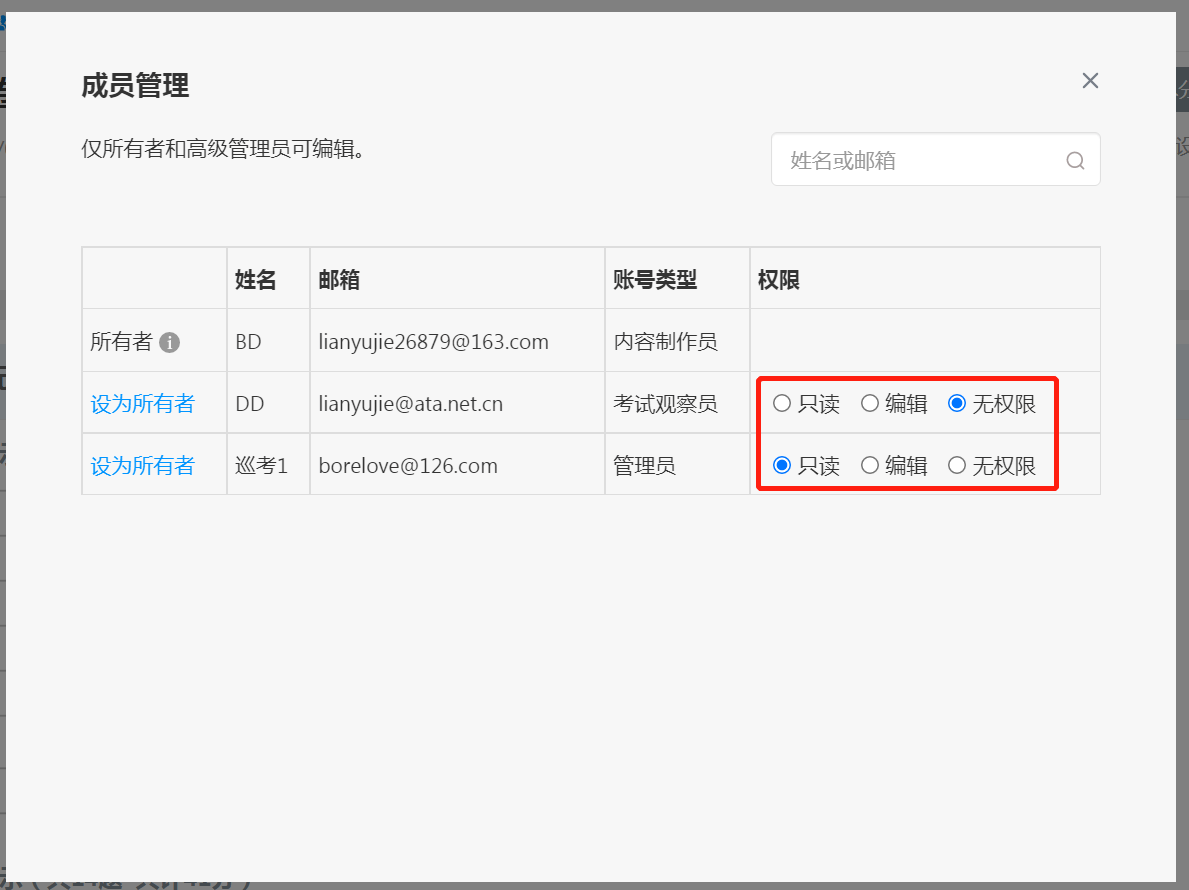Select 无权限 for 巡考1
Image resolution: width=1189 pixels, height=890 pixels.
(957, 465)
